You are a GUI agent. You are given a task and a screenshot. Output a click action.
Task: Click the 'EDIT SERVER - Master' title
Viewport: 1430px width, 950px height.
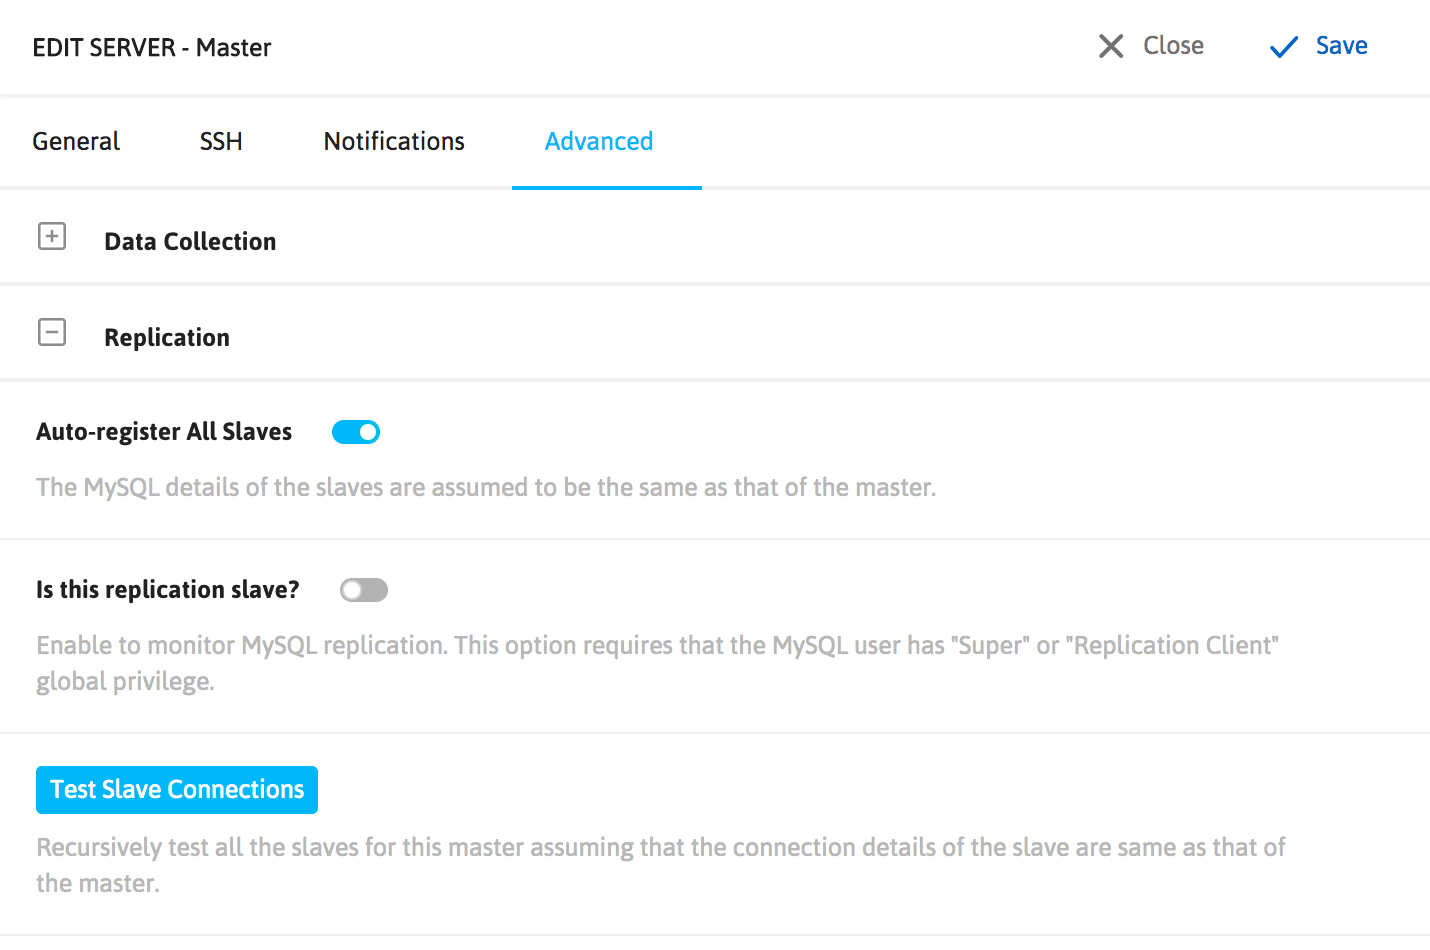click(x=152, y=48)
